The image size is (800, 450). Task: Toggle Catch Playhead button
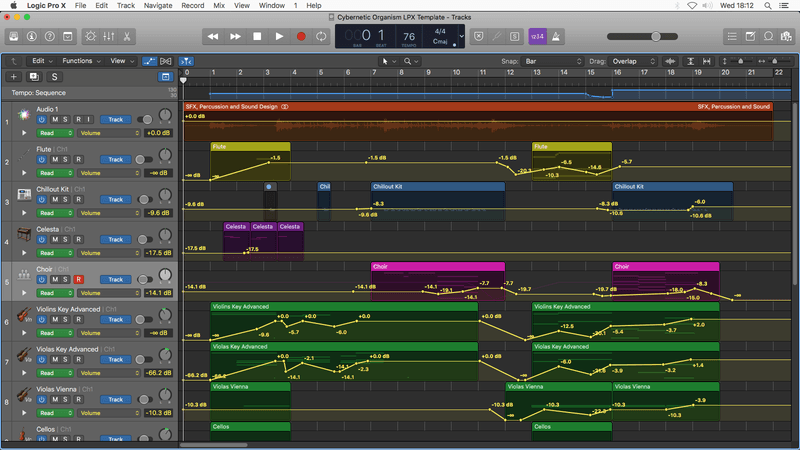pos(187,61)
